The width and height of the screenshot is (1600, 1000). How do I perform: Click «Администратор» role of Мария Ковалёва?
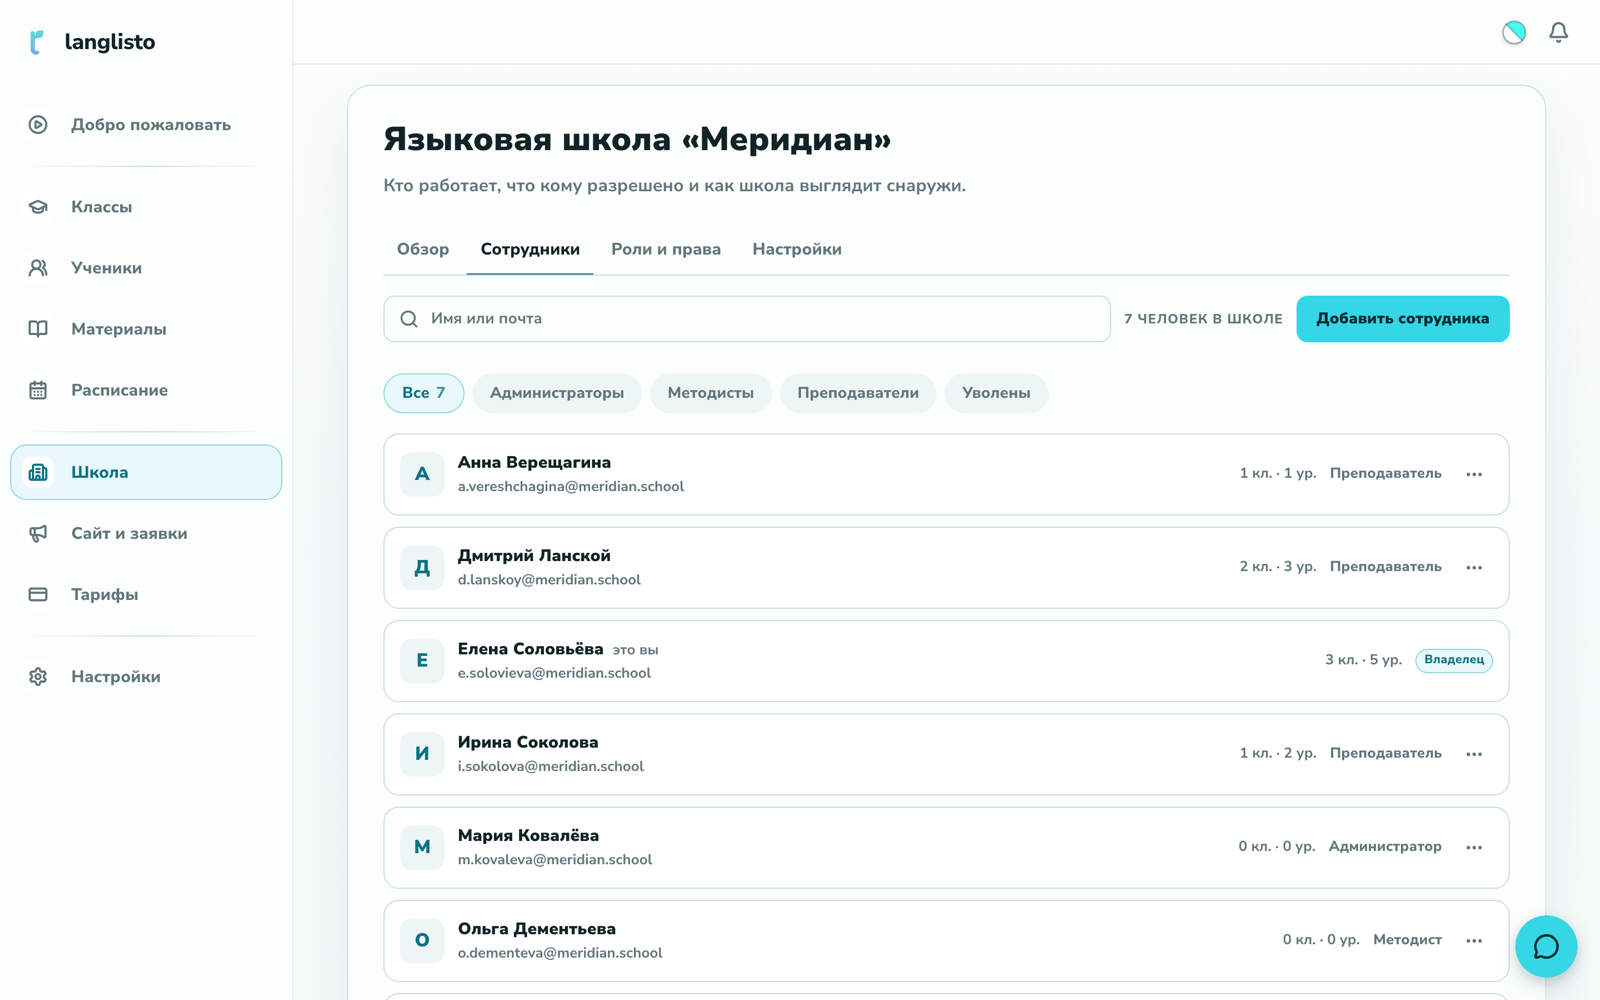click(x=1385, y=847)
